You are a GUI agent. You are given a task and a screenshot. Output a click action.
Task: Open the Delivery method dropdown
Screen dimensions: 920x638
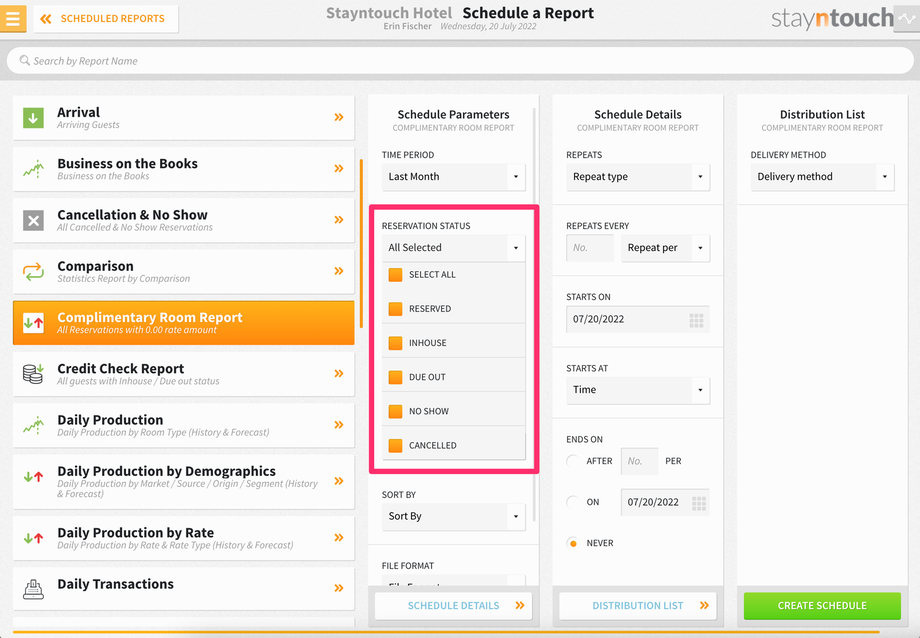[x=822, y=177]
